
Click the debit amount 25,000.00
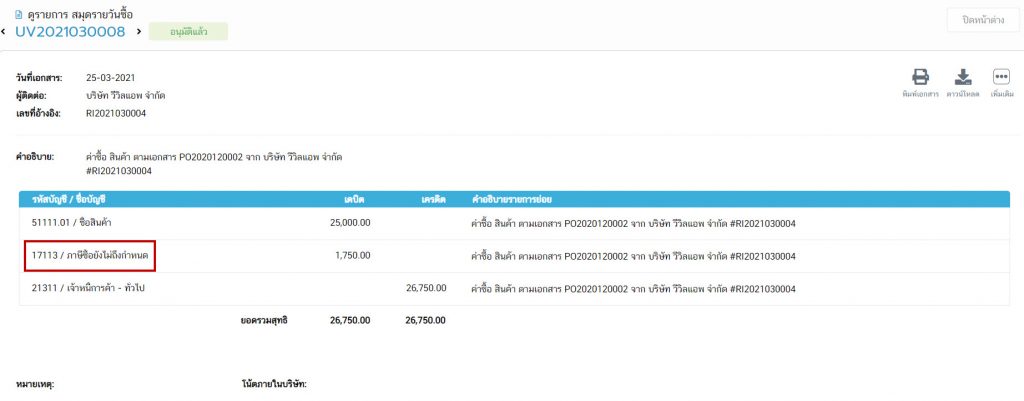pyautogui.click(x=350, y=223)
